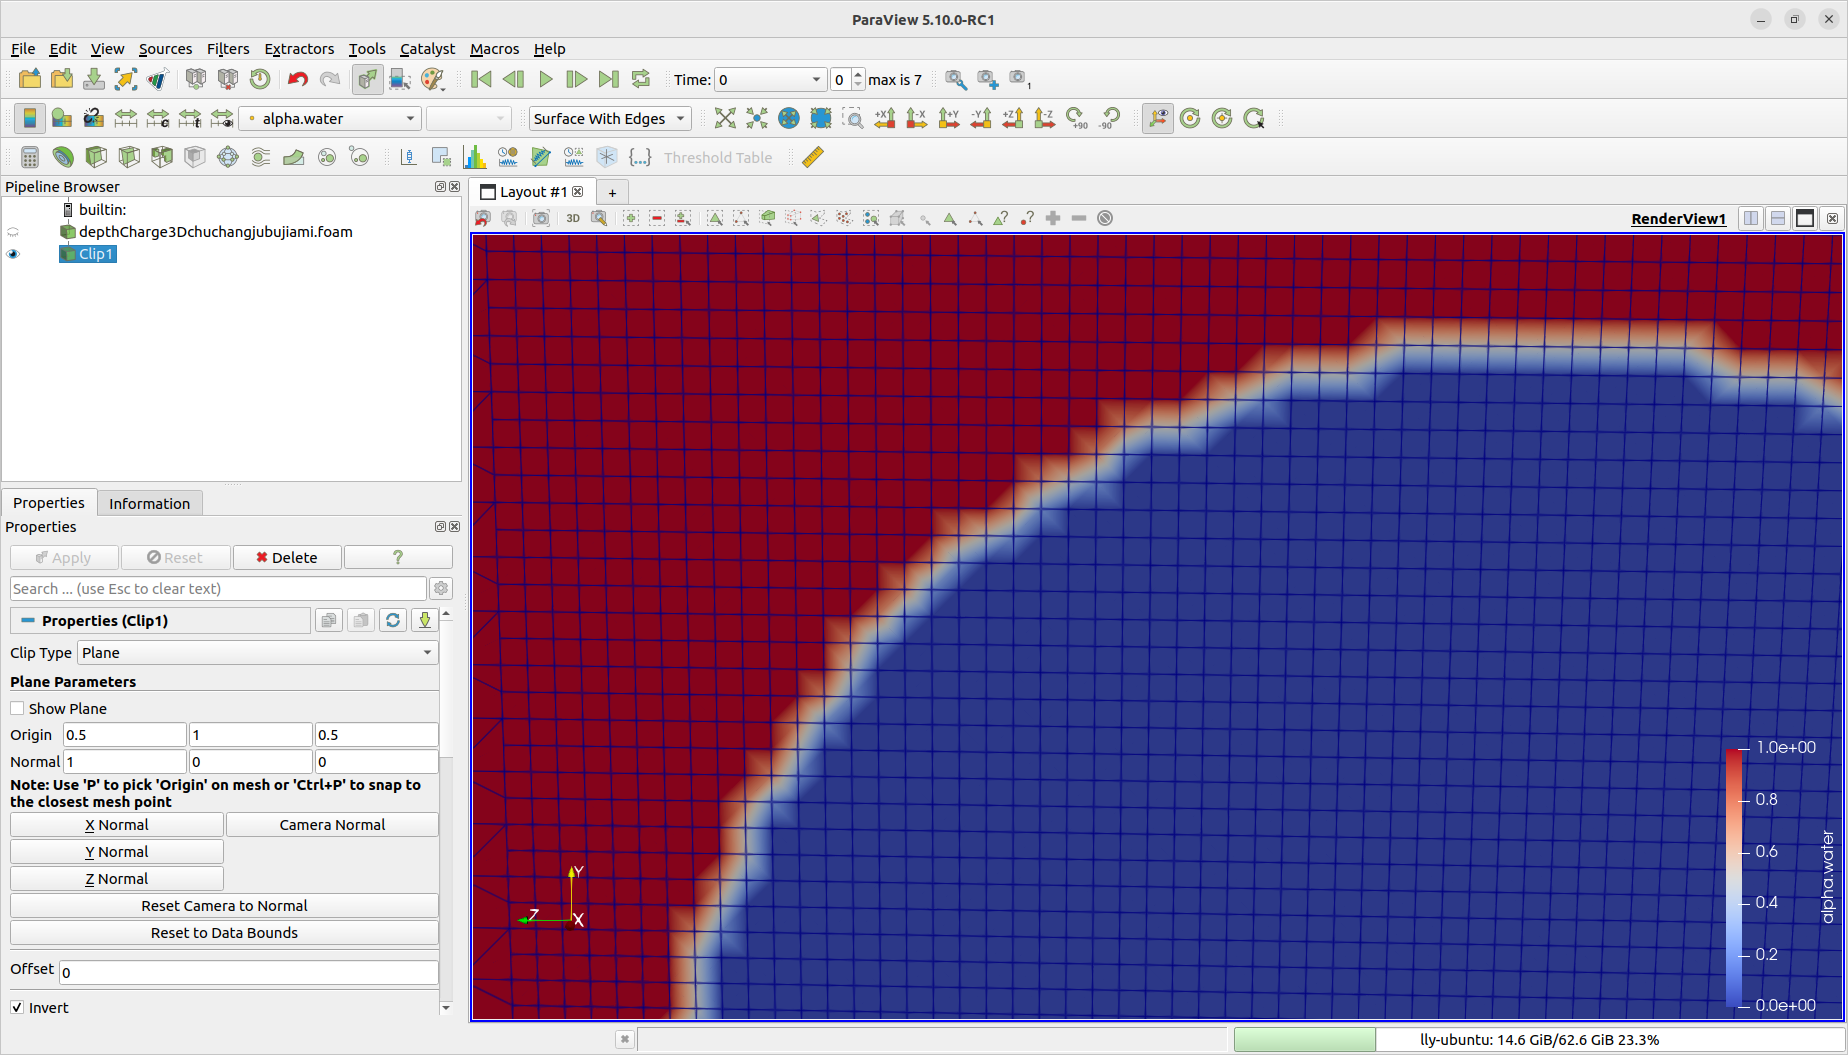Apply the Slice filter icon
The width and height of the screenshot is (1848, 1055).
click(x=129, y=157)
